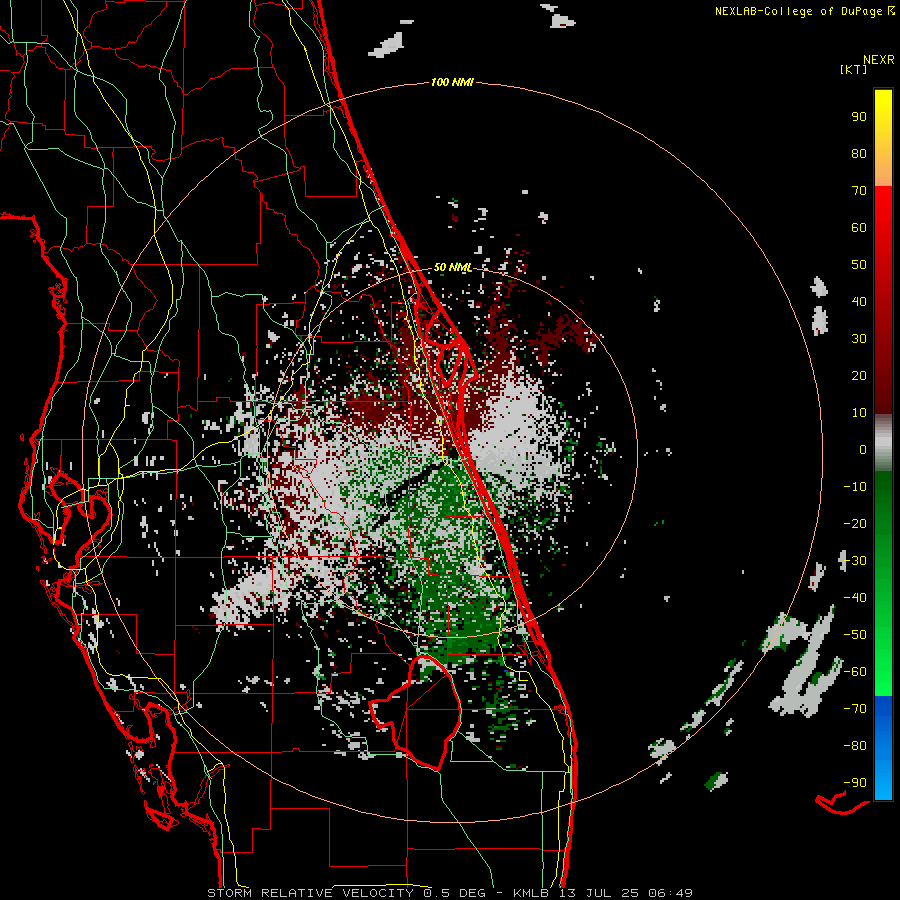Click the -50 knot scale label
Viewport: 900px width, 900px height.
click(855, 635)
